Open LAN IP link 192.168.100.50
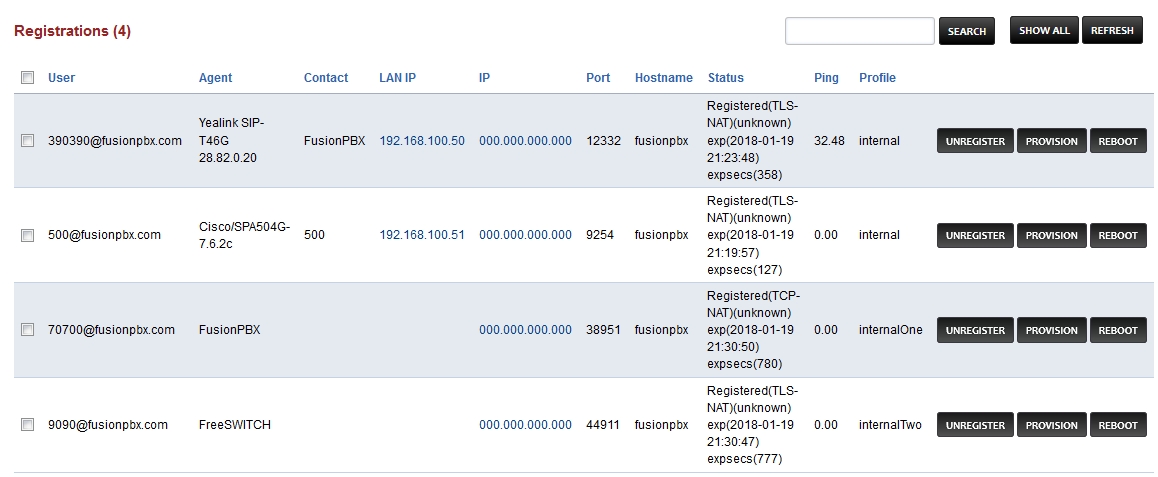The image size is (1158, 477). [422, 141]
